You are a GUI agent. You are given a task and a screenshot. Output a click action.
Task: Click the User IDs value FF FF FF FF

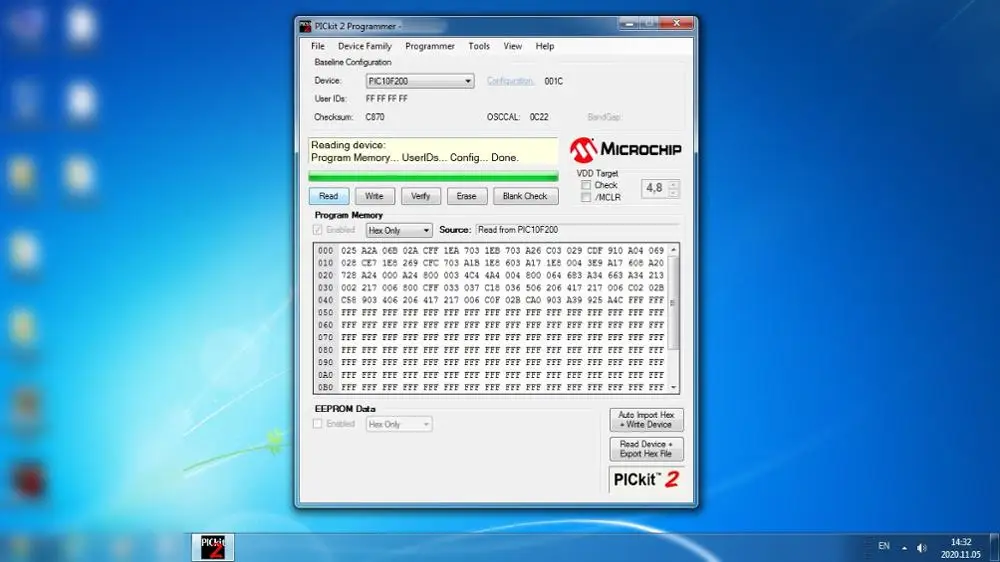click(386, 99)
